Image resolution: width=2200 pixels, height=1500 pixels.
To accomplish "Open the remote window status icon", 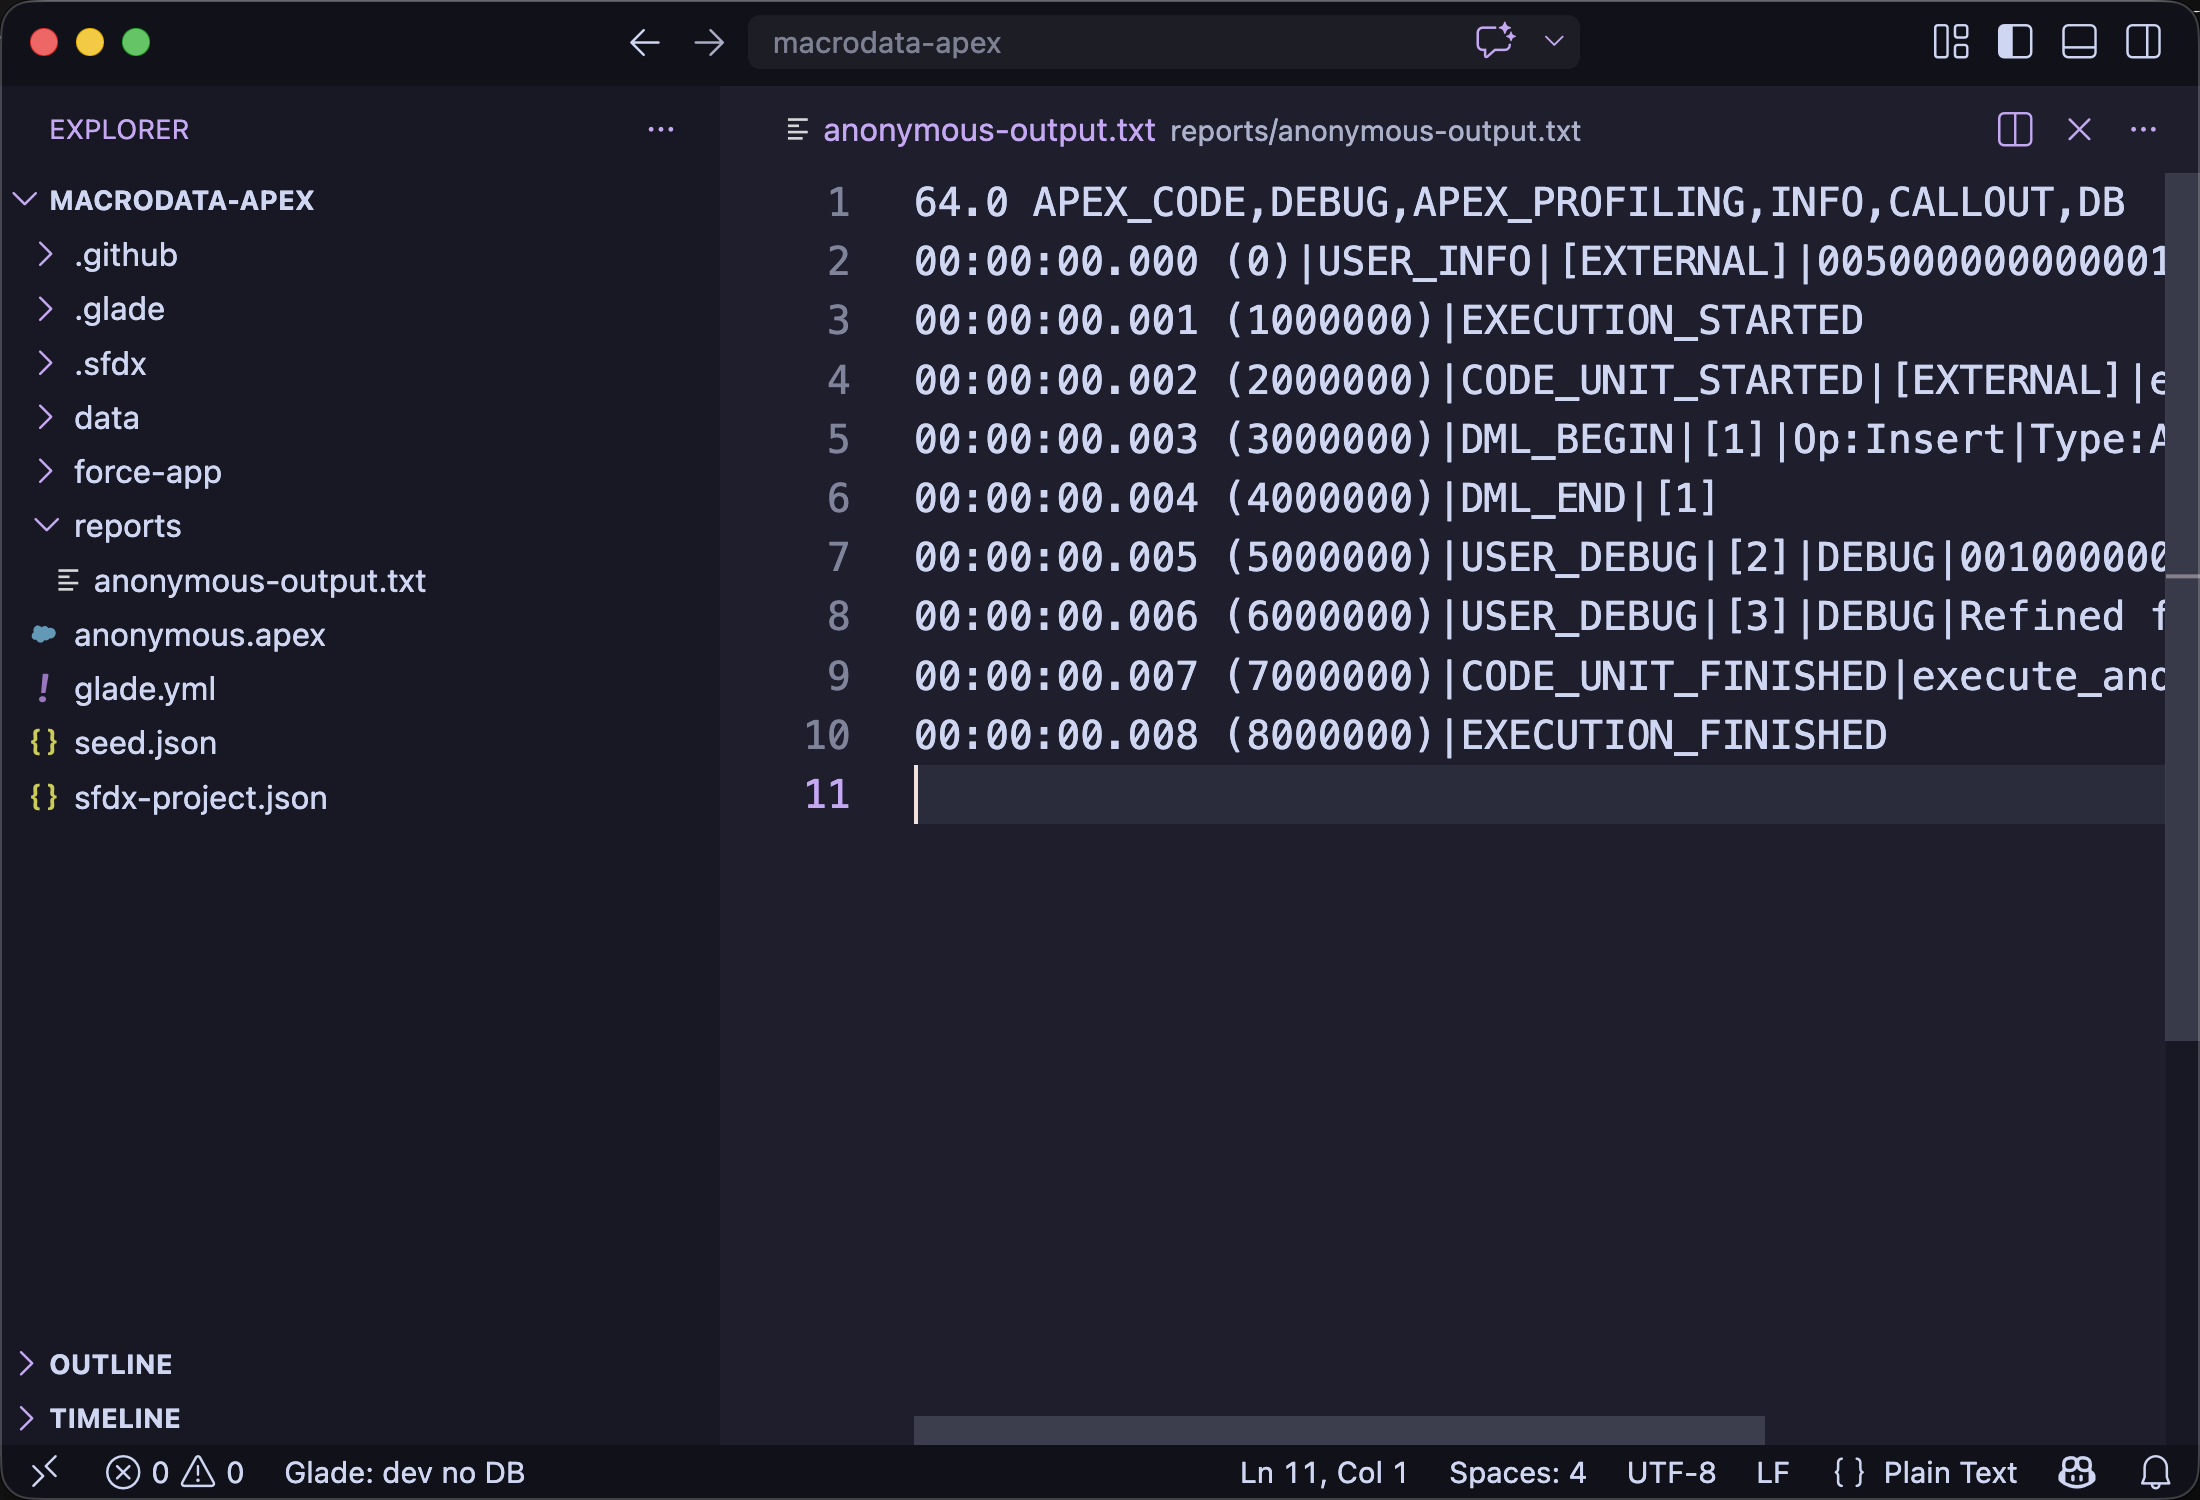I will [44, 1472].
